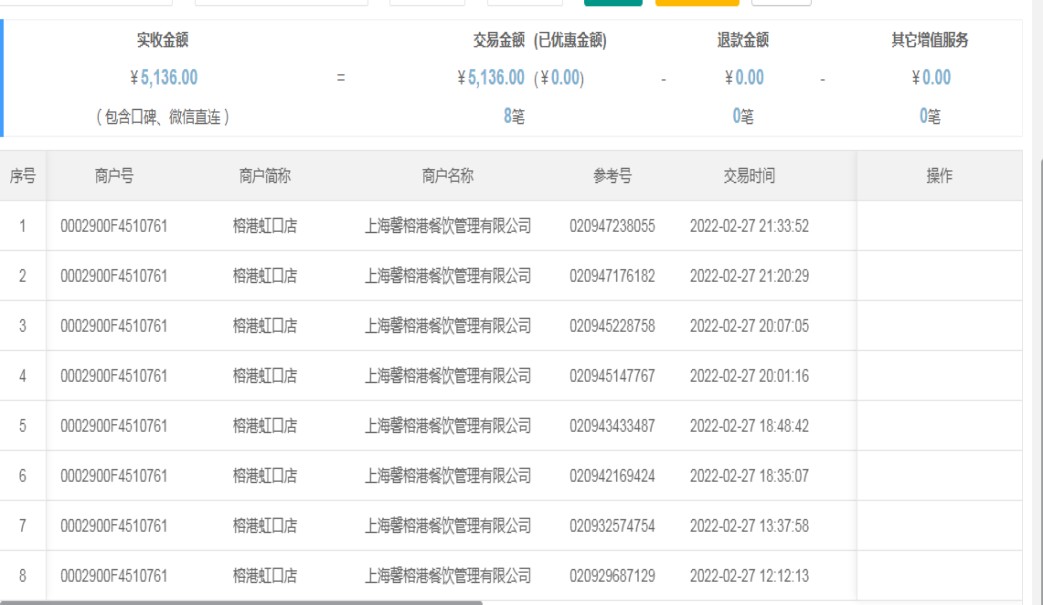The height and width of the screenshot is (605, 1043).
Task: Select row with reference number 020947238055
Action: coord(612,226)
